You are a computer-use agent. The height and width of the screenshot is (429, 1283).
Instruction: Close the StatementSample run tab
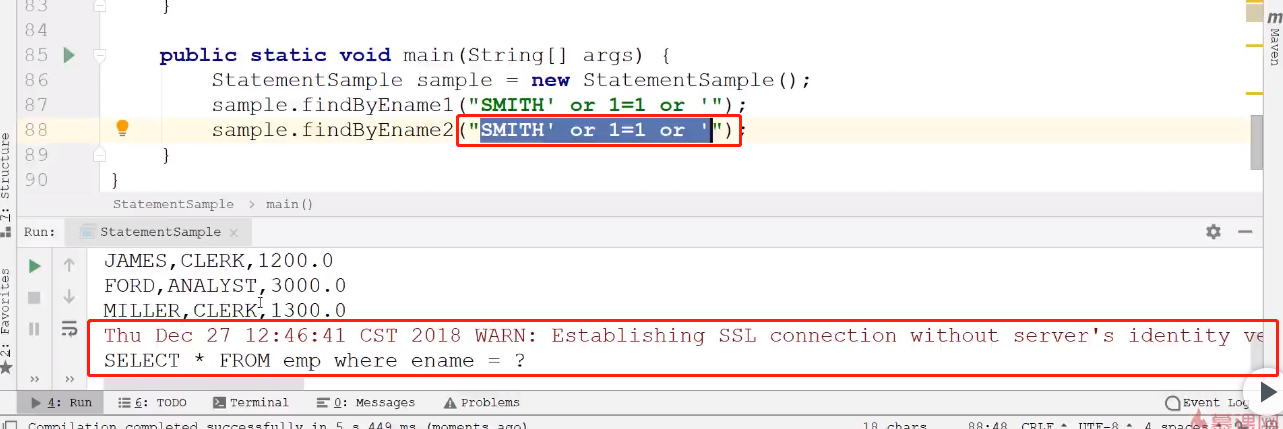234,232
